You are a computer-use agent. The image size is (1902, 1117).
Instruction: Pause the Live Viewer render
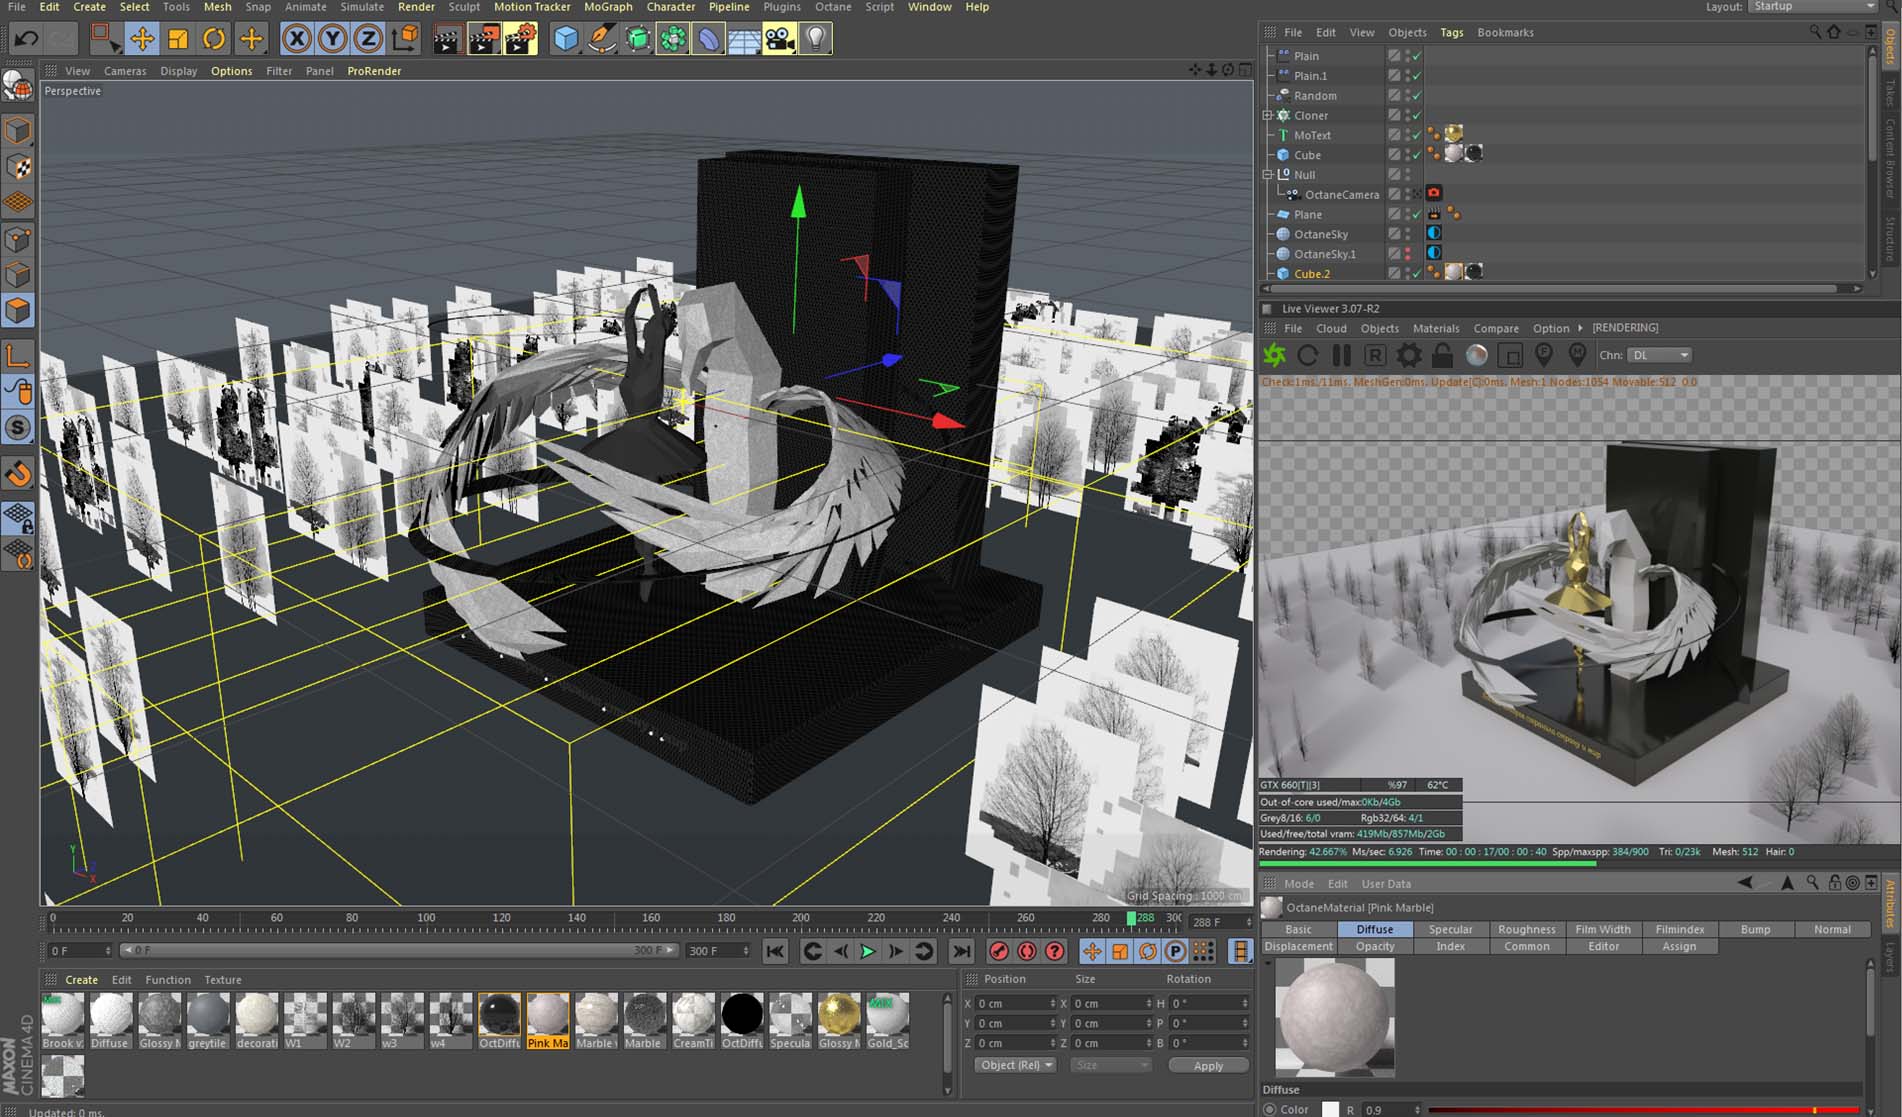point(1341,355)
